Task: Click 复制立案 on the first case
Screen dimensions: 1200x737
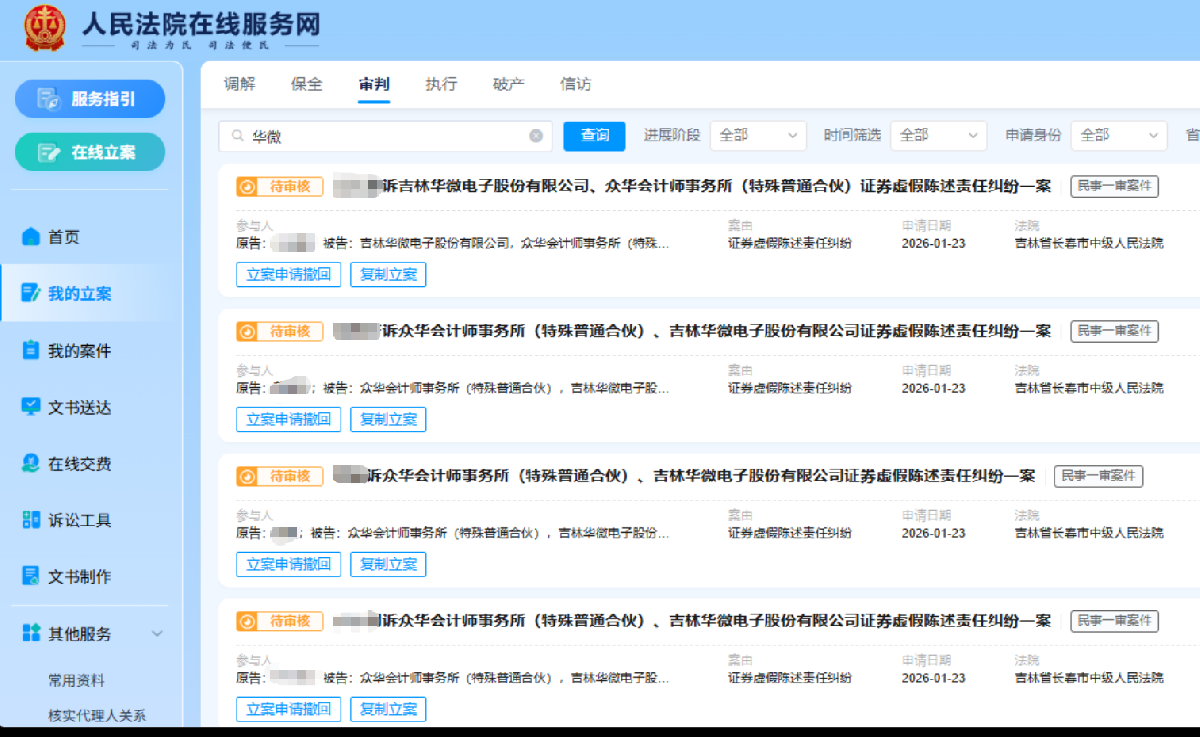Action: 387,274
